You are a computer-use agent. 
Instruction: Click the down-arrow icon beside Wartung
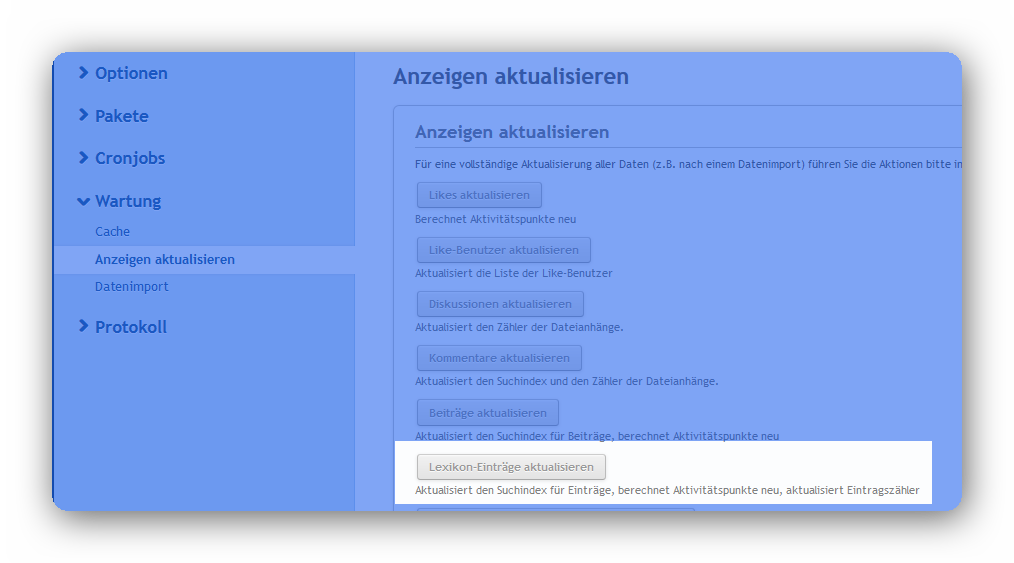point(84,201)
